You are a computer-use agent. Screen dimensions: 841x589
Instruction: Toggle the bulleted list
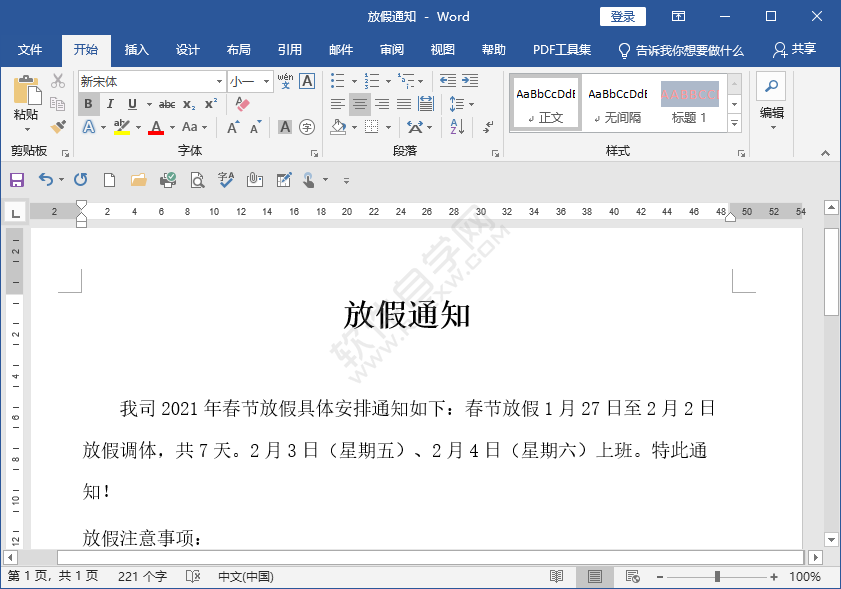pos(337,80)
